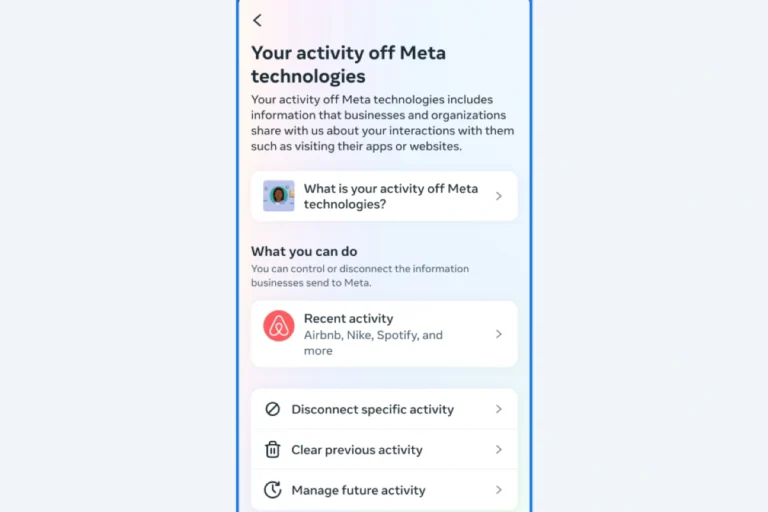Click the red Airbnb logo icon
This screenshot has width=768, height=512.
point(279,326)
